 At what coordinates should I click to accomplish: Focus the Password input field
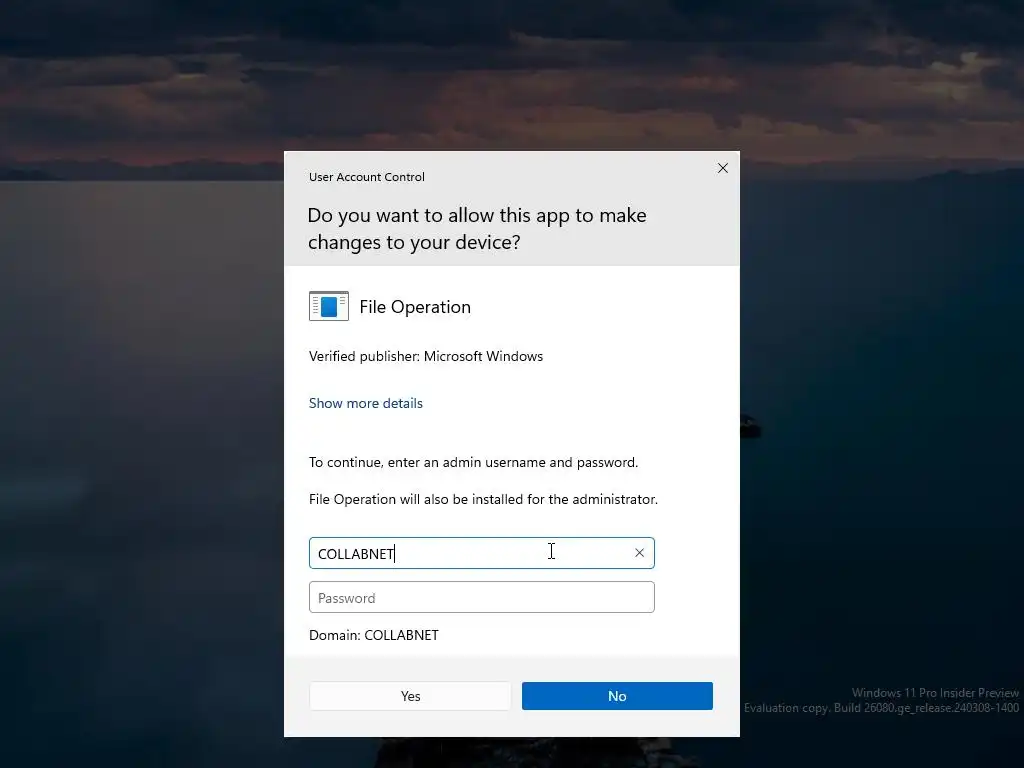482,598
